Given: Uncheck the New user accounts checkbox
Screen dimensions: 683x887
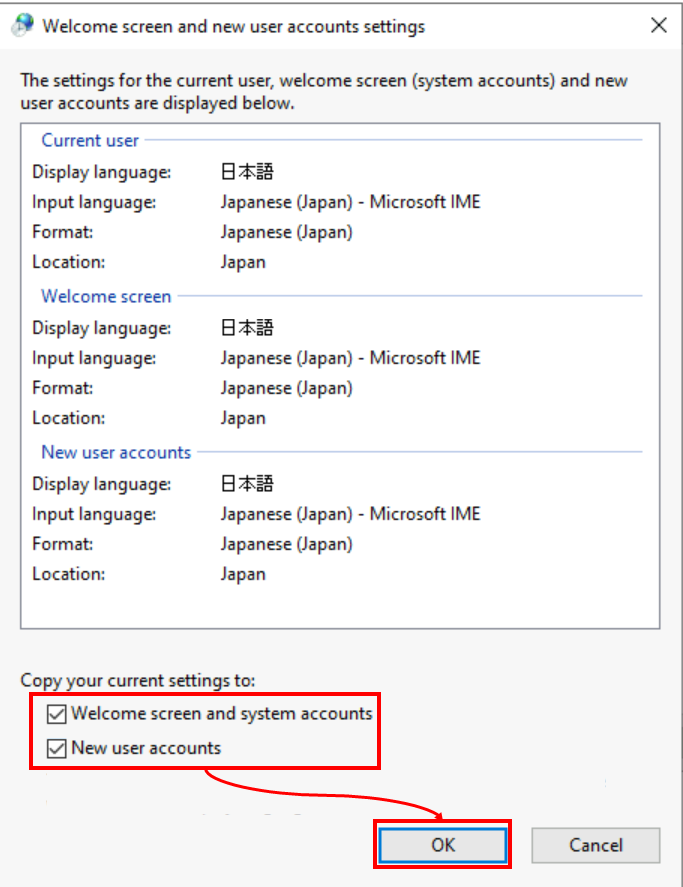Looking at the screenshot, I should point(57,748).
